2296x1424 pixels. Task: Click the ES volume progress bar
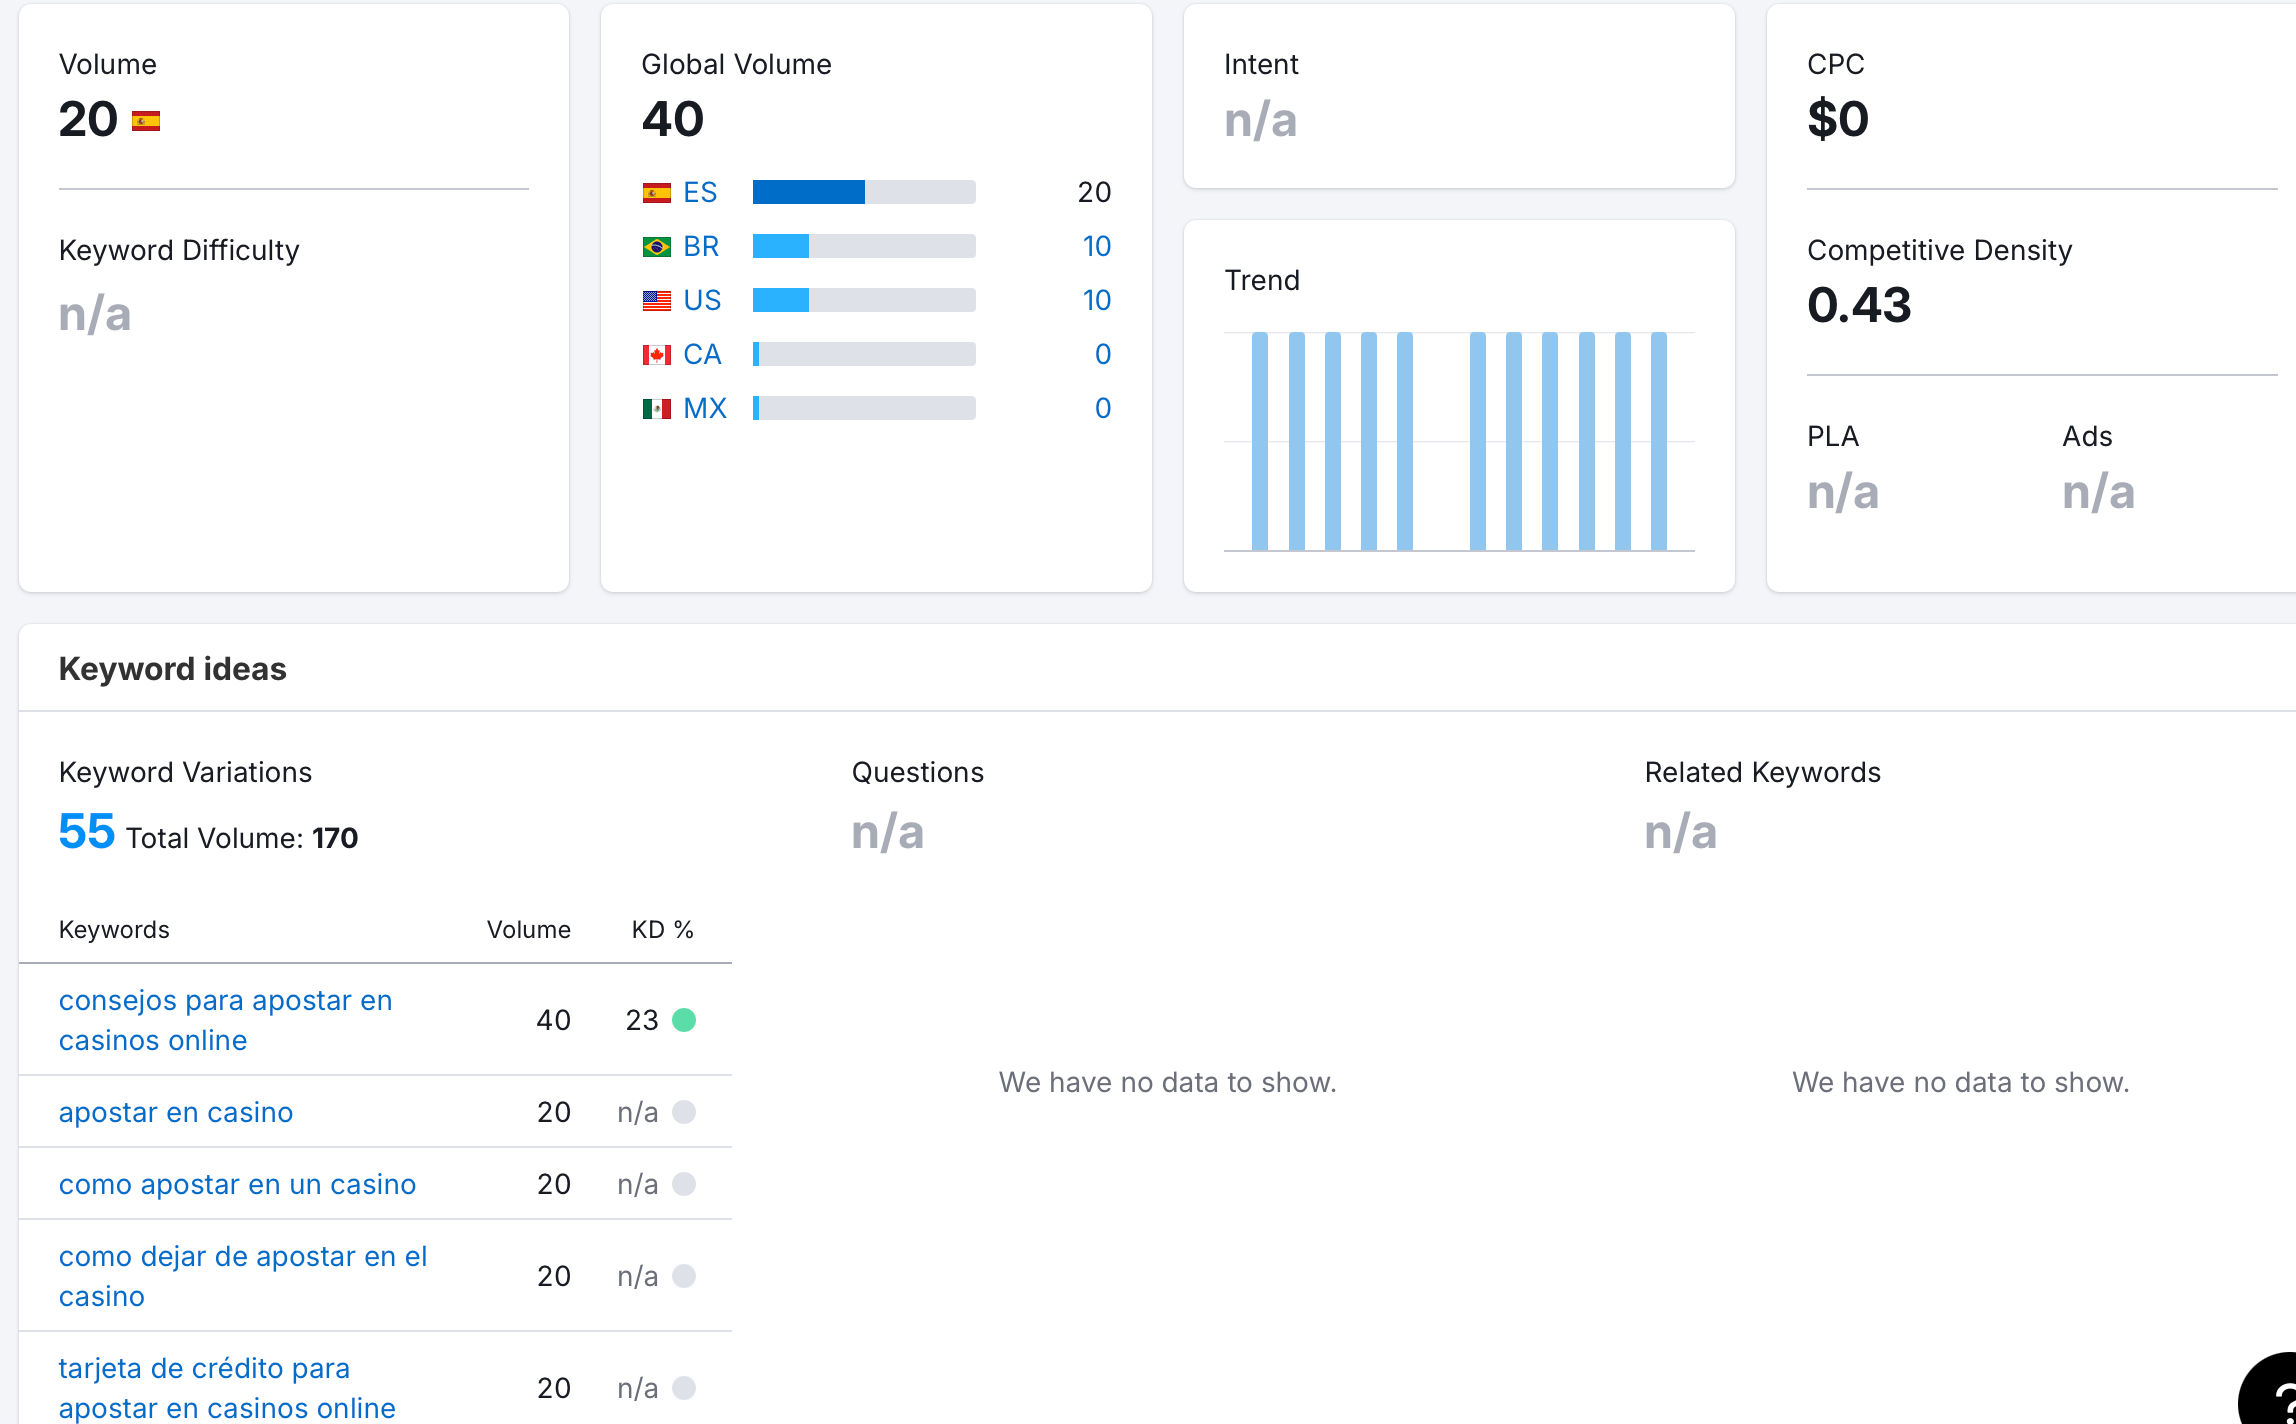click(863, 192)
